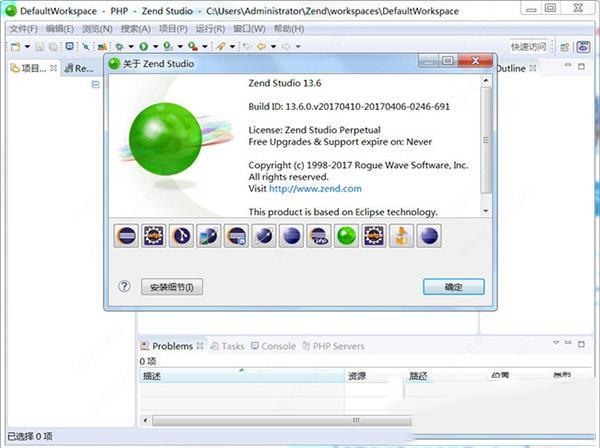Click the Problems horizontal scrollbar thumb
This screenshot has height=448, width=600.
click(x=282, y=421)
